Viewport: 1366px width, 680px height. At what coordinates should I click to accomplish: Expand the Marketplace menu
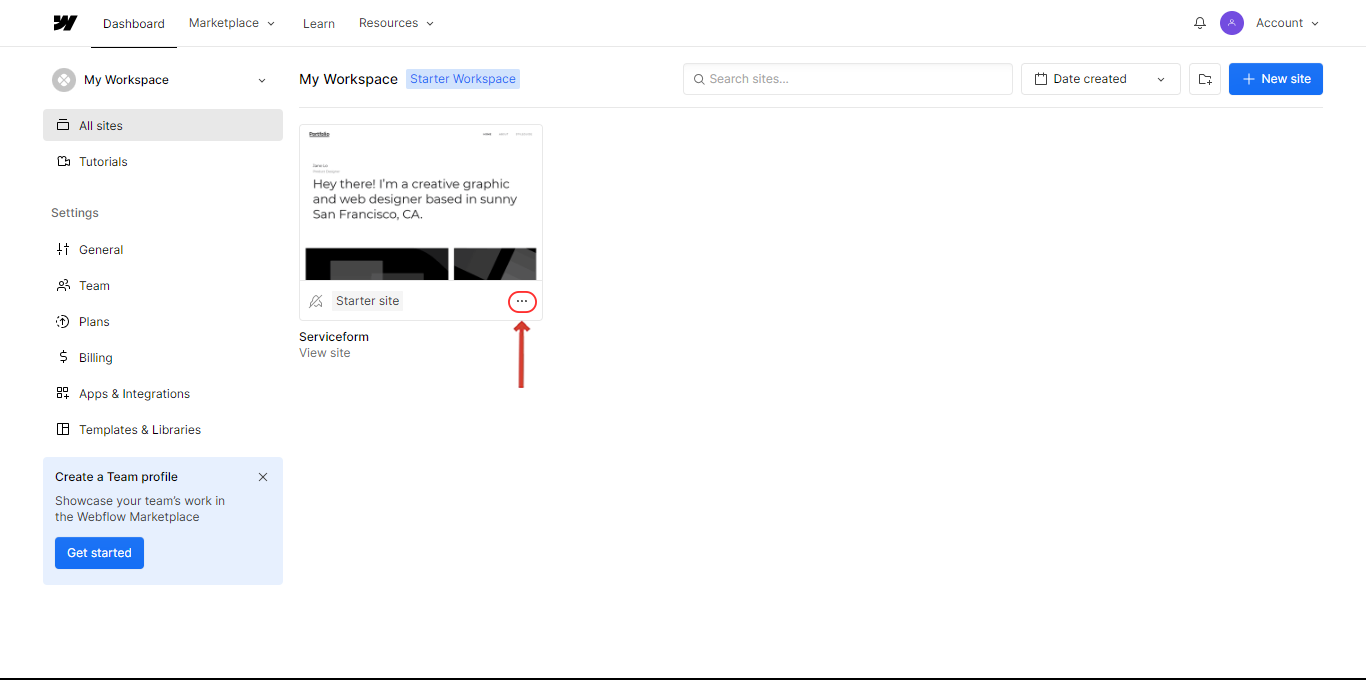232,23
